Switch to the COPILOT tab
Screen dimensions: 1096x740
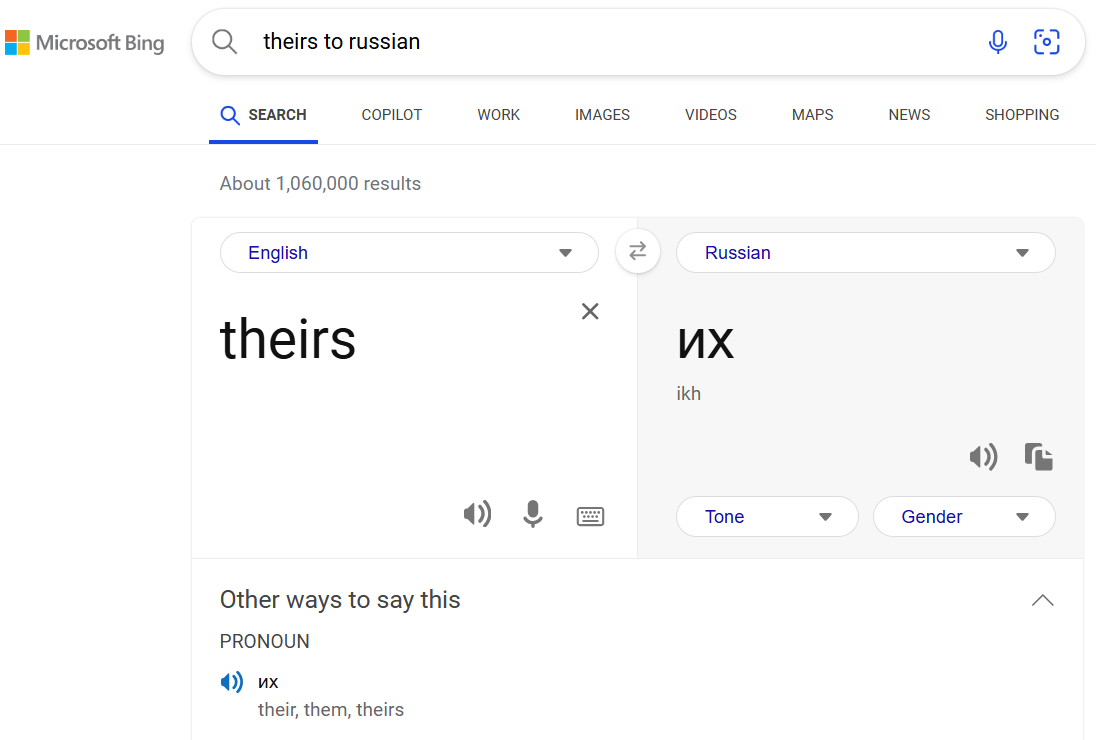coord(391,115)
